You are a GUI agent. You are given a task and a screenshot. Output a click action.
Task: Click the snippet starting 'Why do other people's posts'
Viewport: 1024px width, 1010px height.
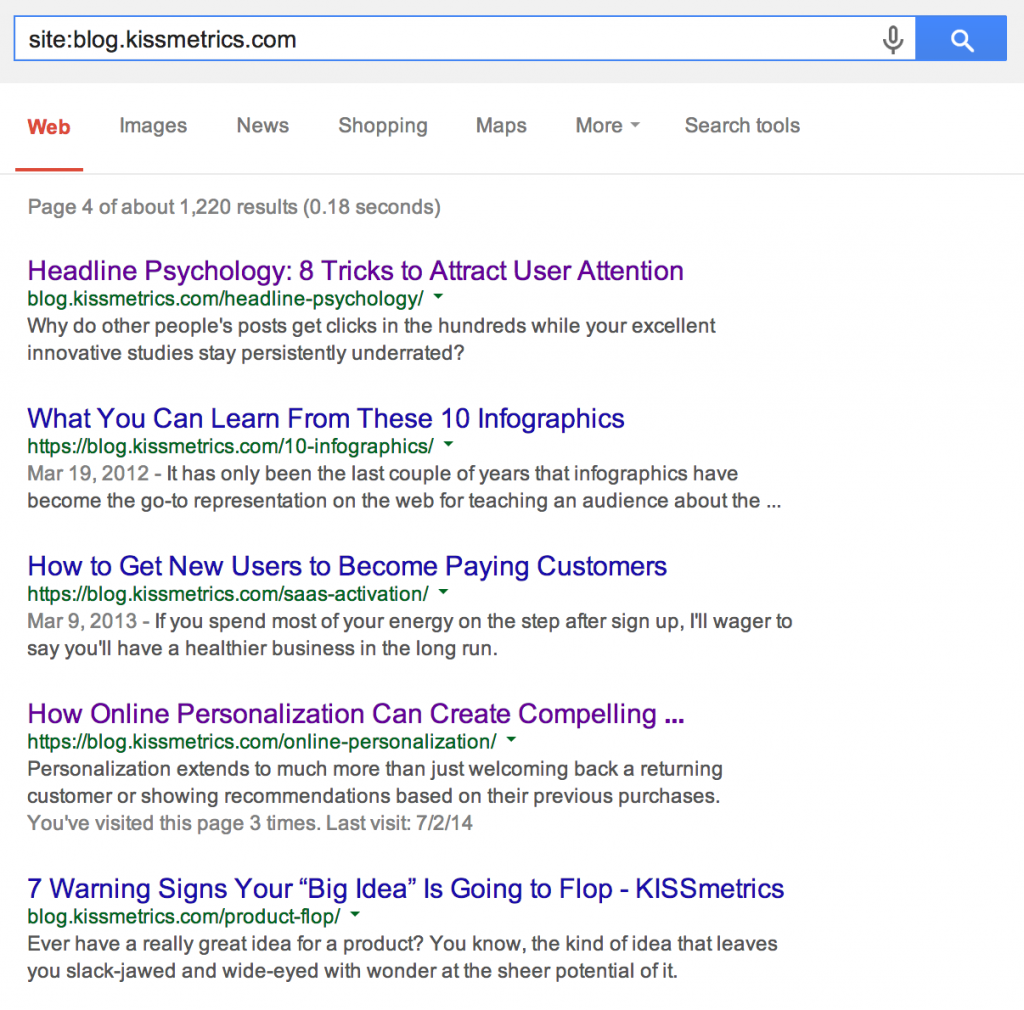pyautogui.click(x=371, y=339)
